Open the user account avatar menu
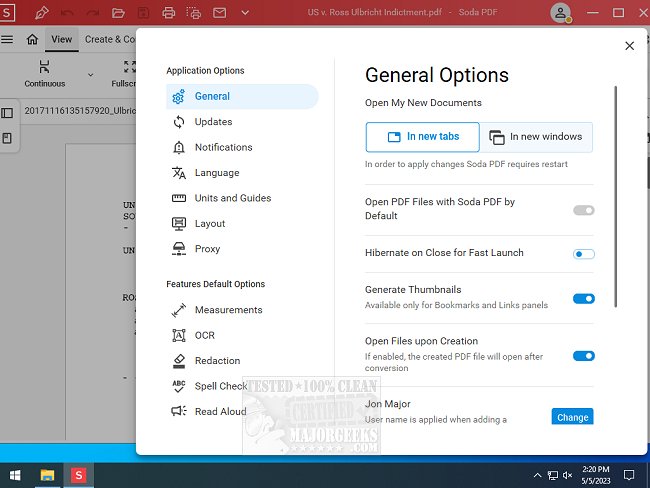 coord(561,13)
